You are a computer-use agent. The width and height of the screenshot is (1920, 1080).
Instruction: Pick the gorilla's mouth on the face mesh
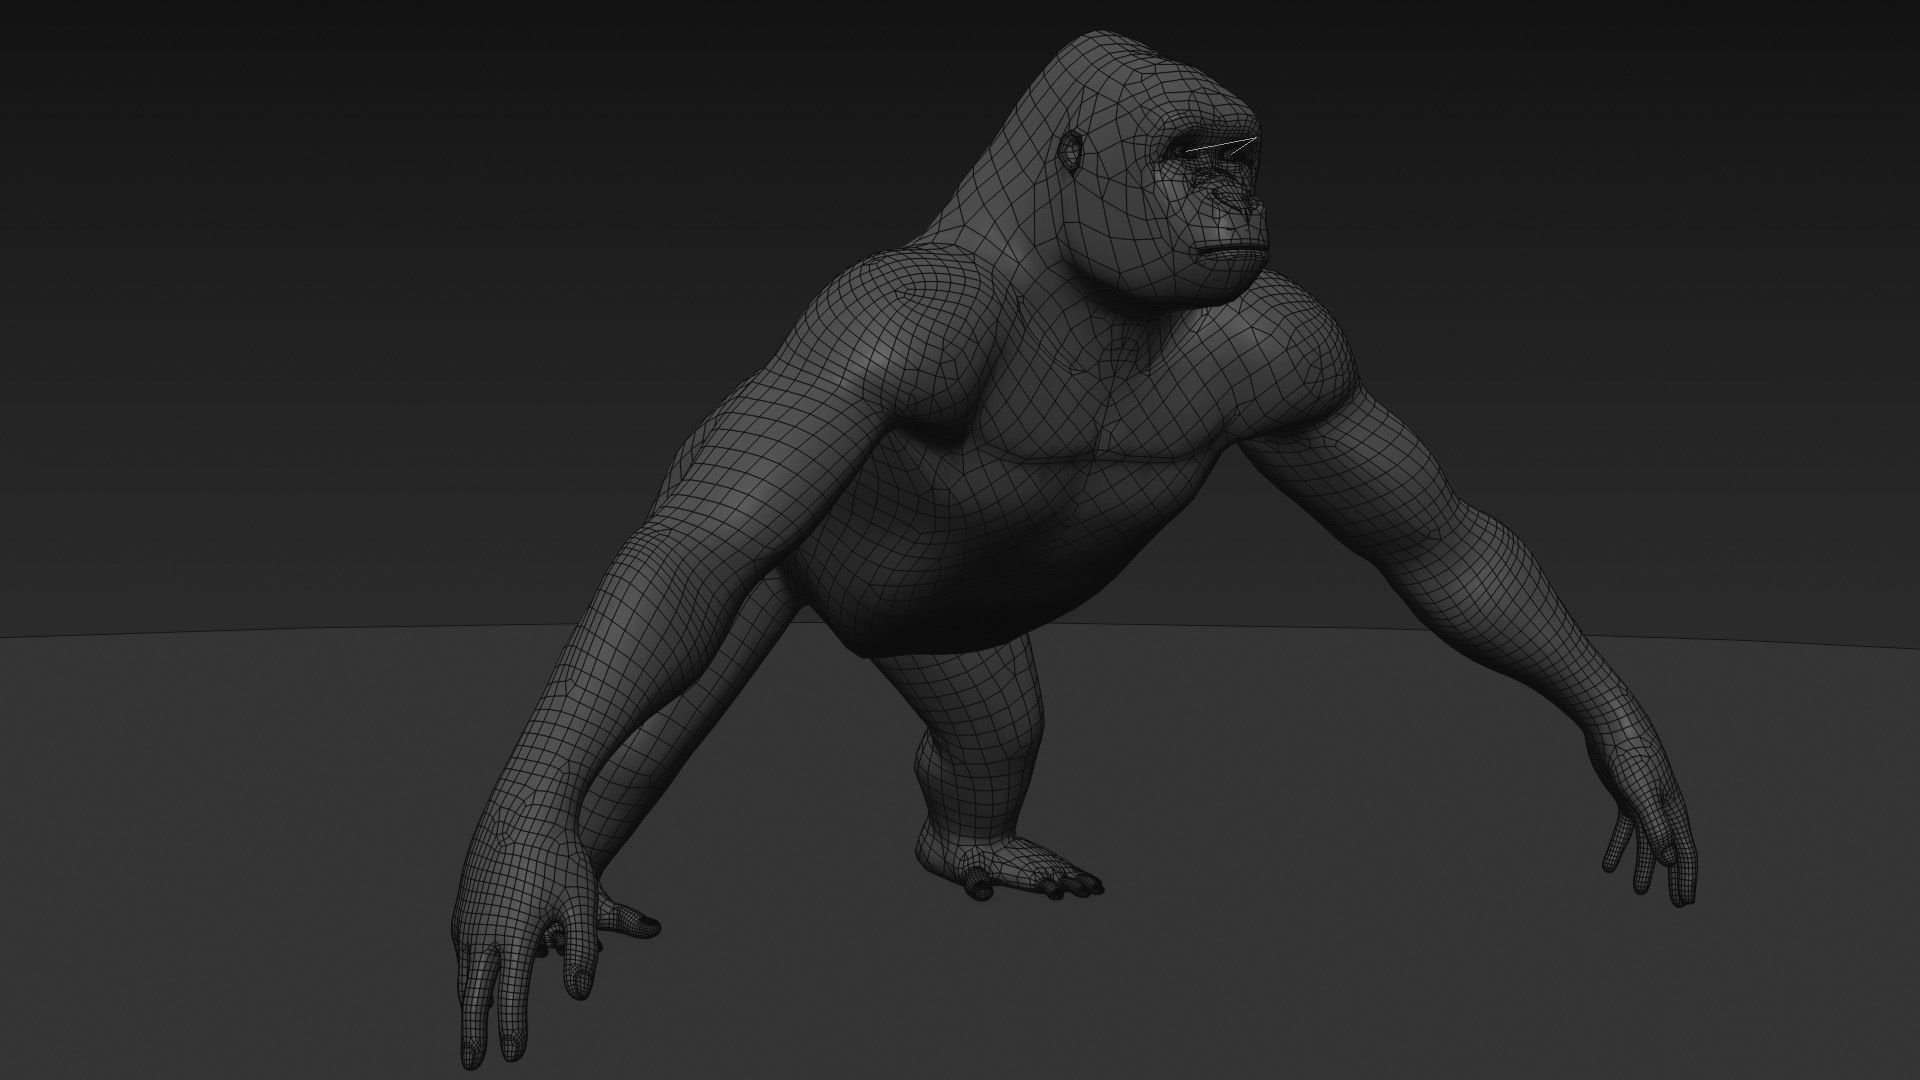click(1232, 253)
